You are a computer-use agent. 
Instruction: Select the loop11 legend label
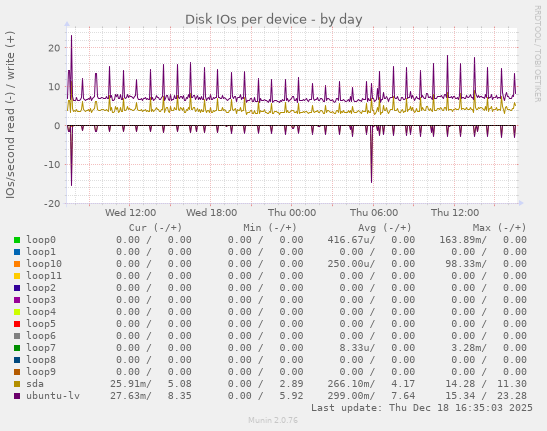point(44,276)
